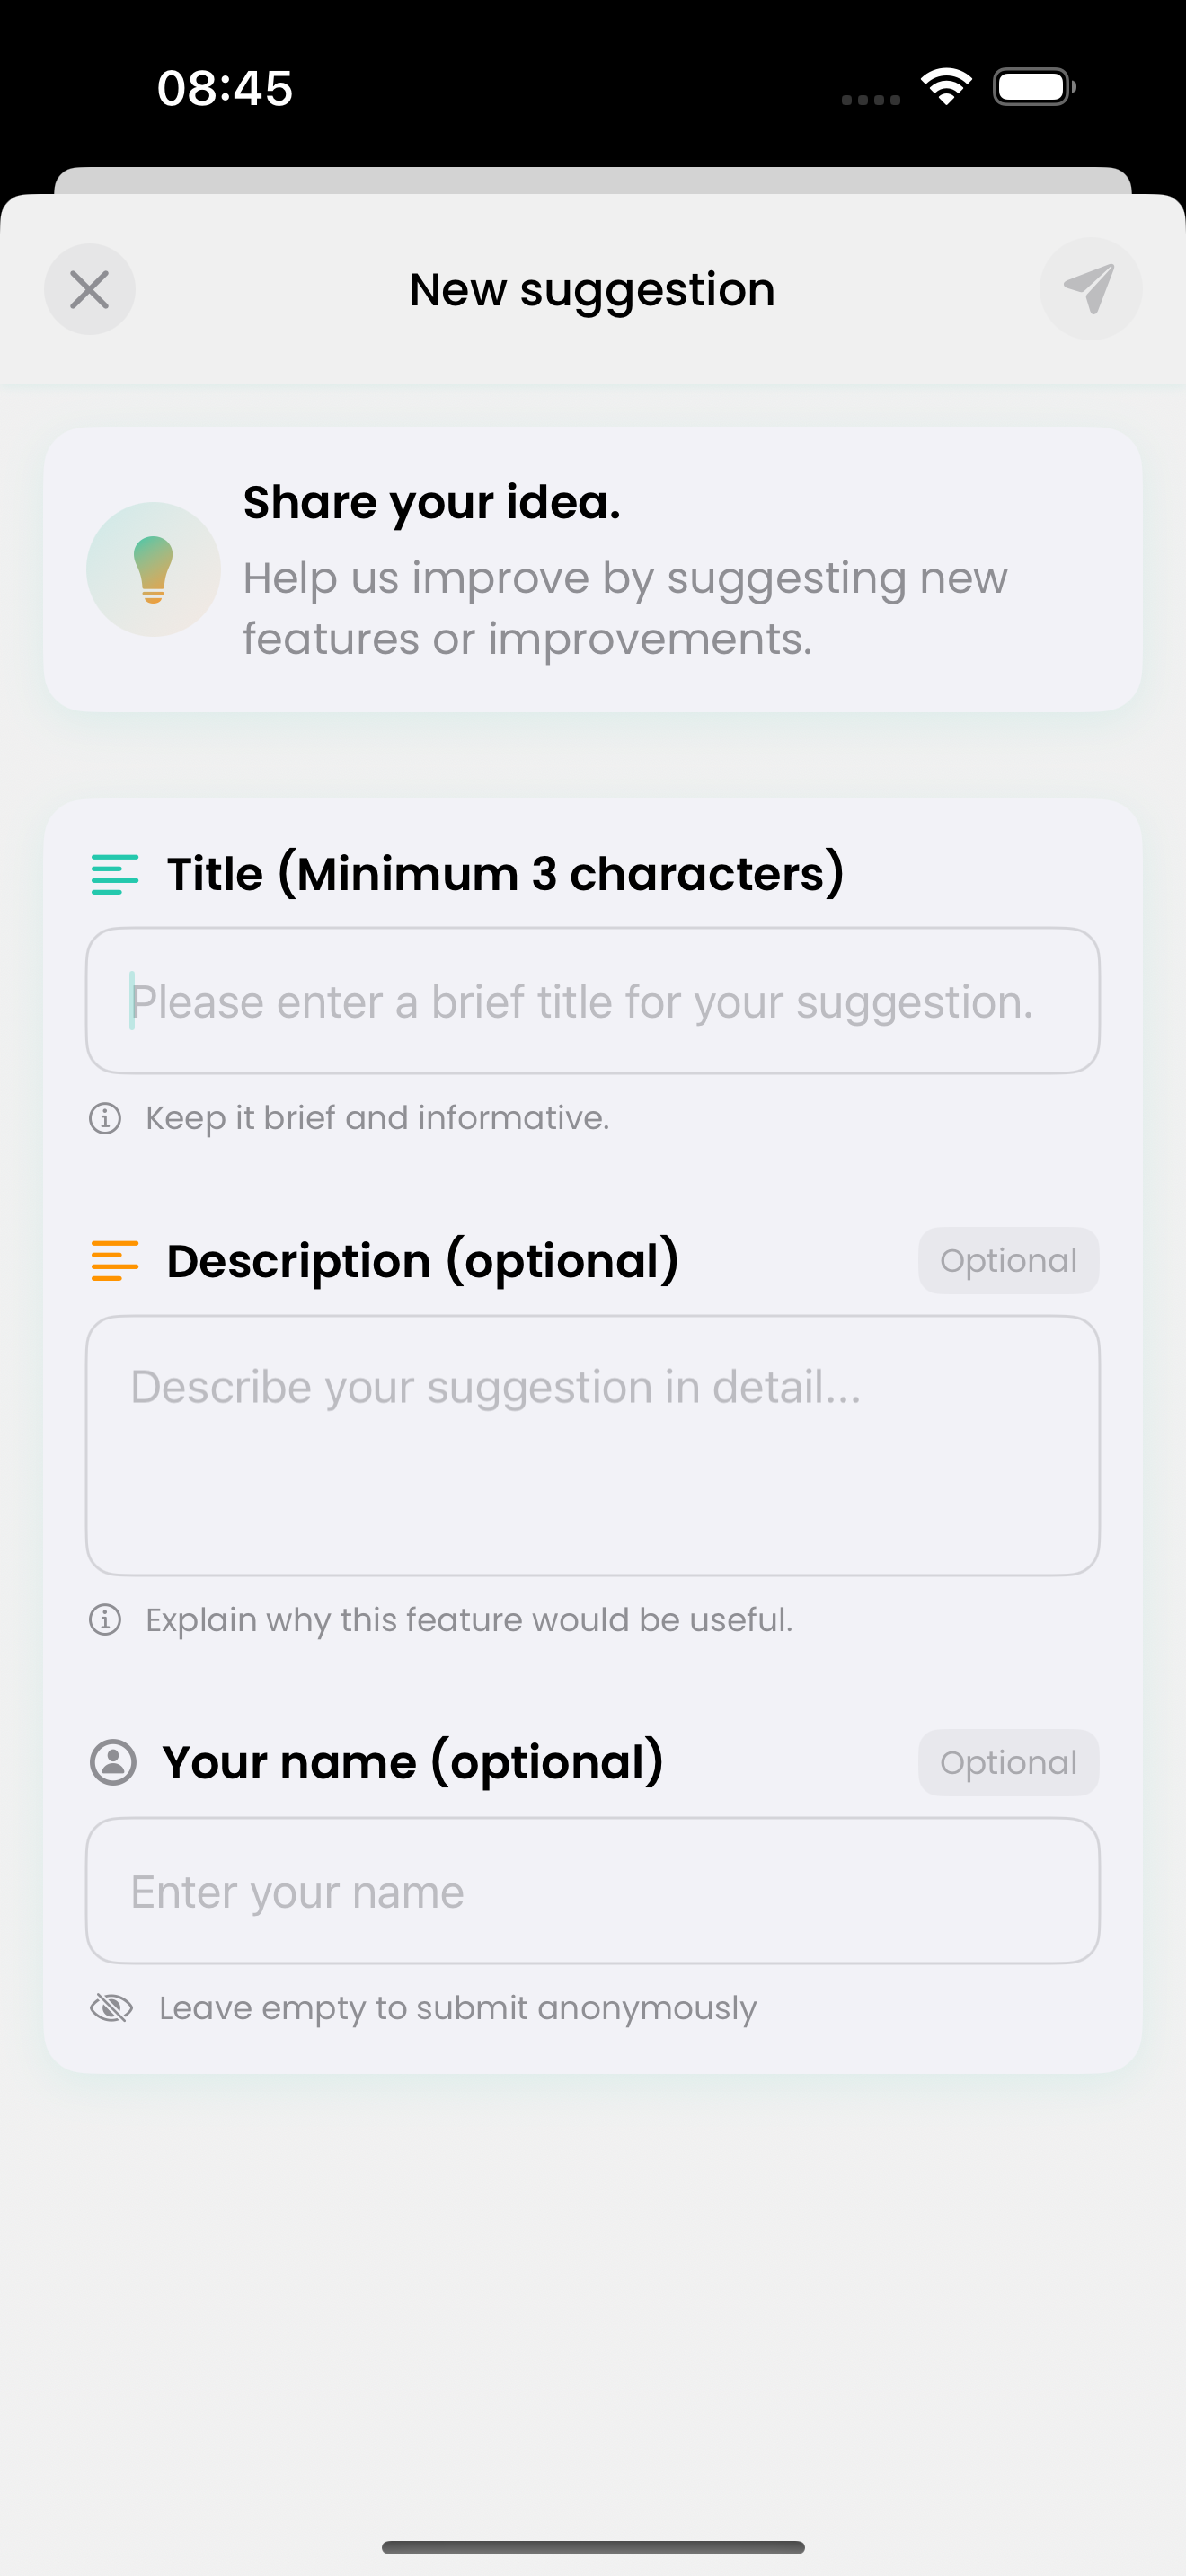Screen dimensions: 1186x2576
Task: Tap the Optional badge next to Description
Action: pyautogui.click(x=1008, y=1261)
